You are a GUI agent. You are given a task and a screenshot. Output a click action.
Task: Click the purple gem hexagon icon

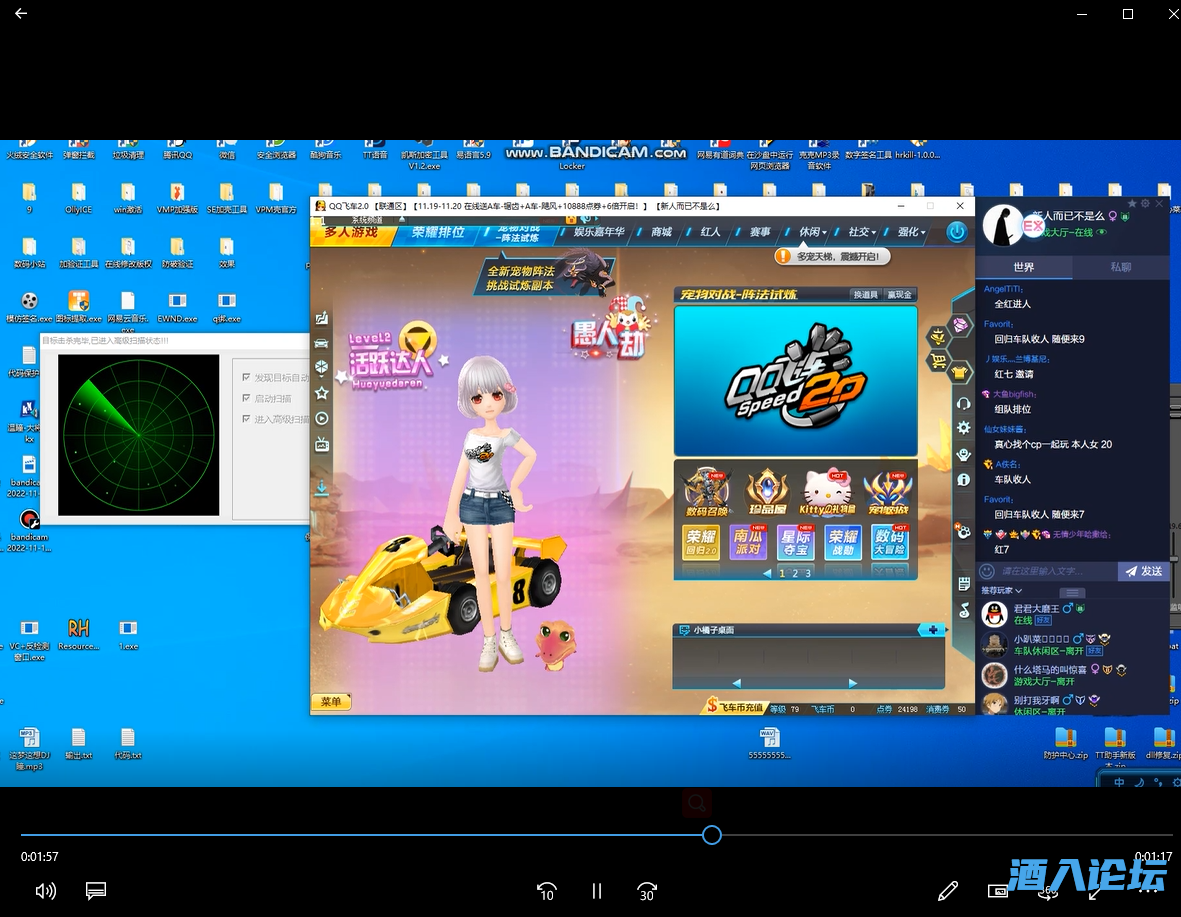960,325
